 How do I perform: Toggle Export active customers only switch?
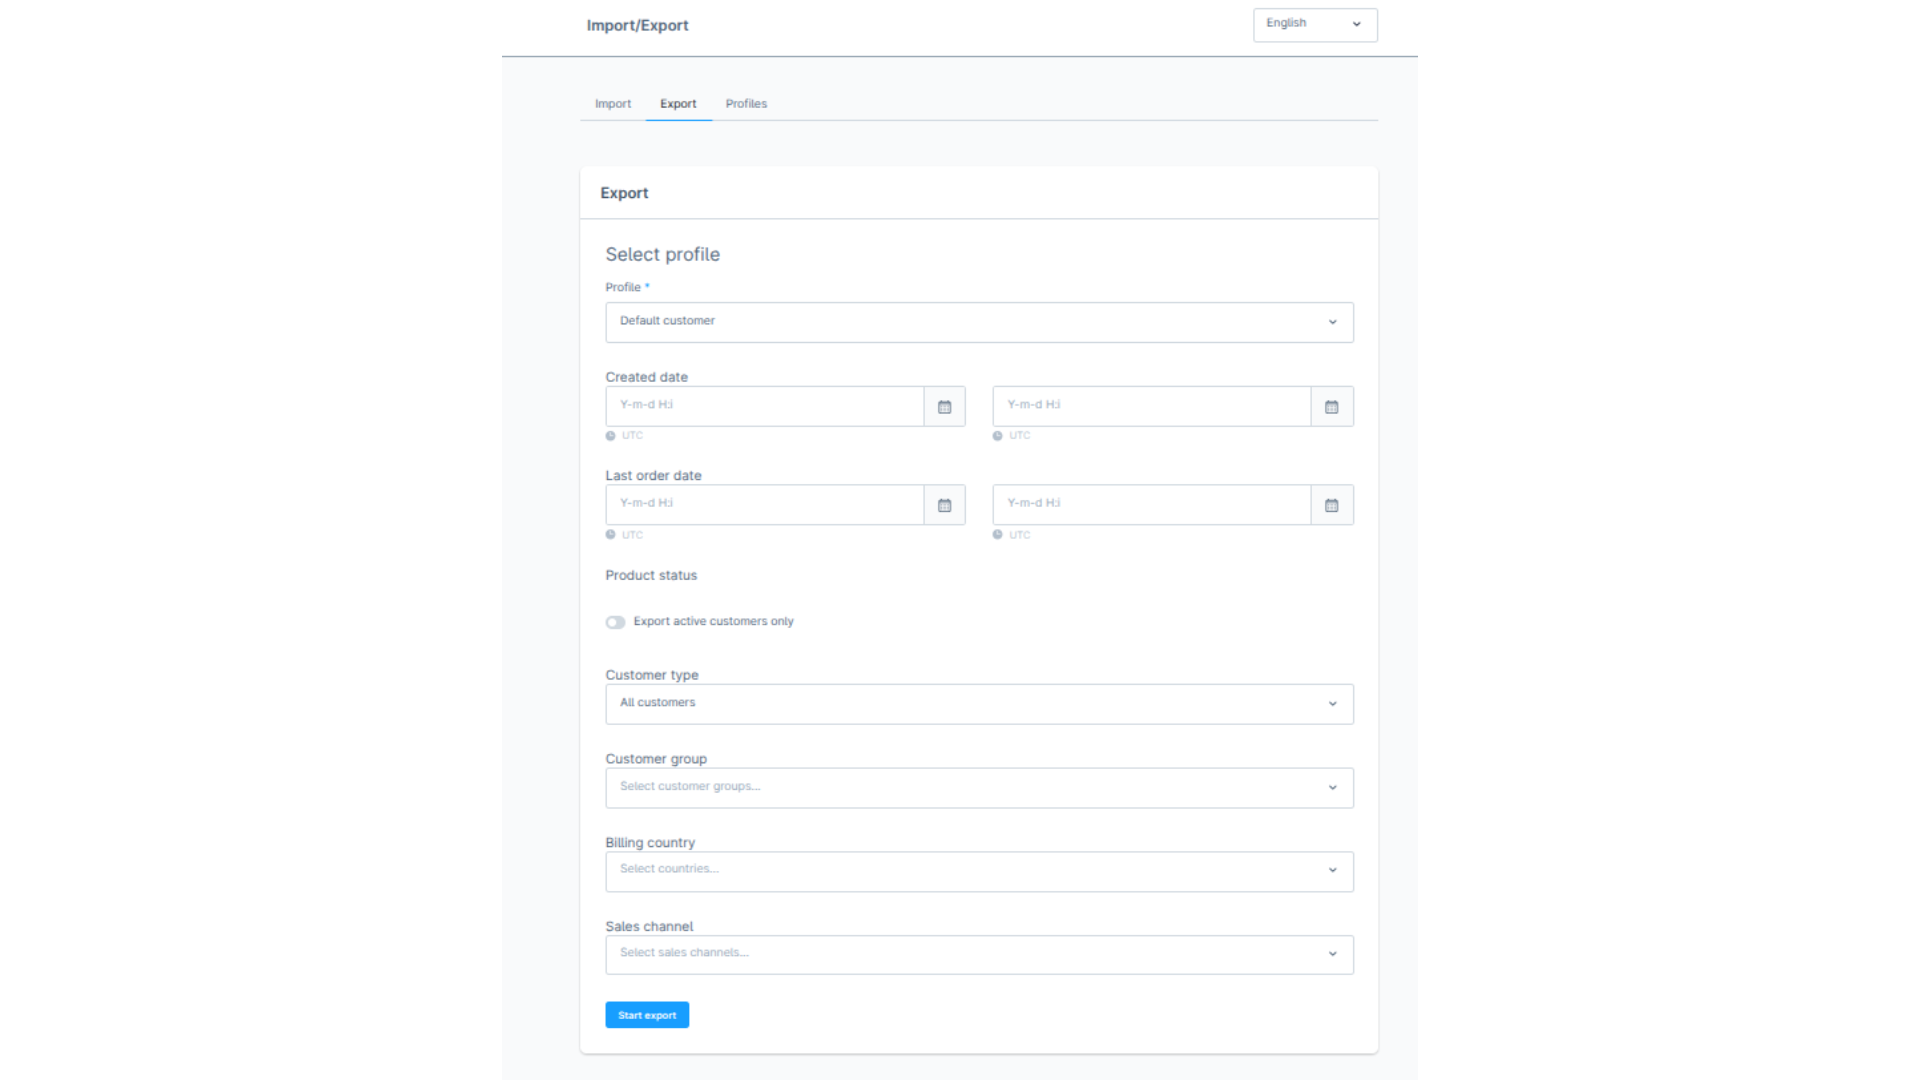pyautogui.click(x=615, y=622)
